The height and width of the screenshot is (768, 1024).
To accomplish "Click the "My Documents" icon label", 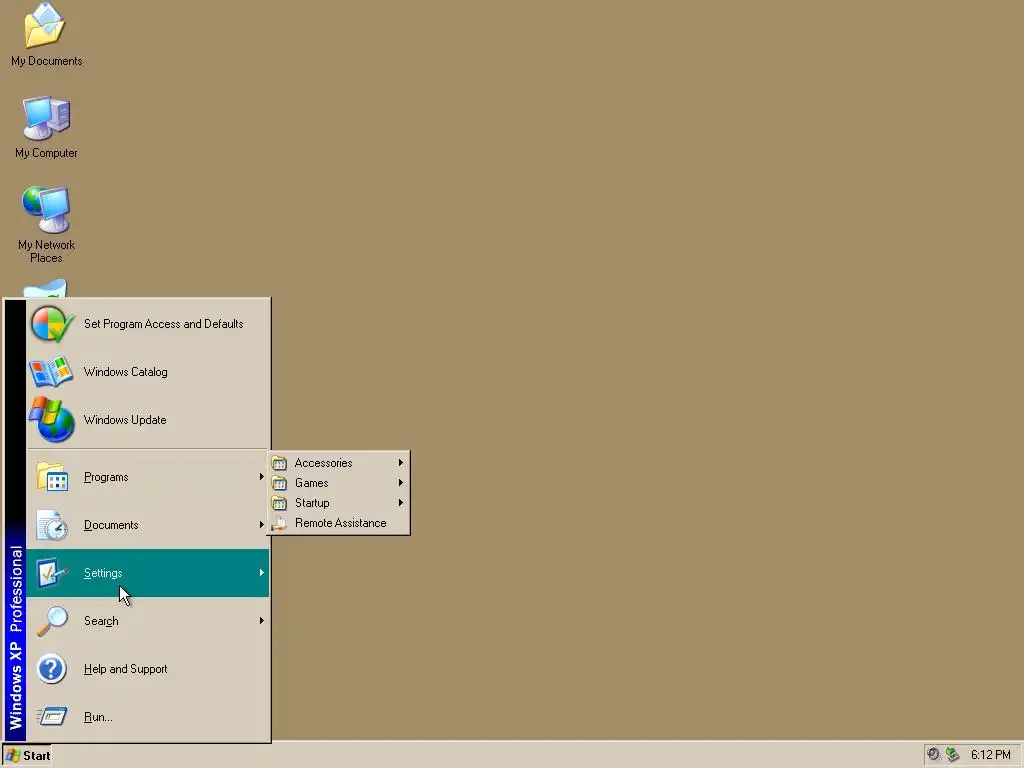I will click(x=46, y=61).
